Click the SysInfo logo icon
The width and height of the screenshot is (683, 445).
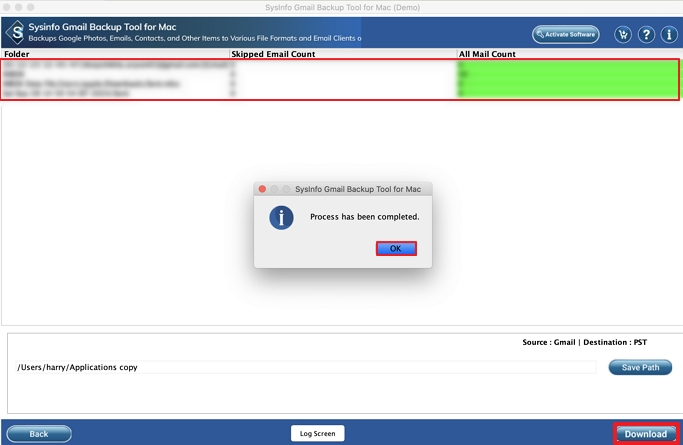click(x=16, y=32)
